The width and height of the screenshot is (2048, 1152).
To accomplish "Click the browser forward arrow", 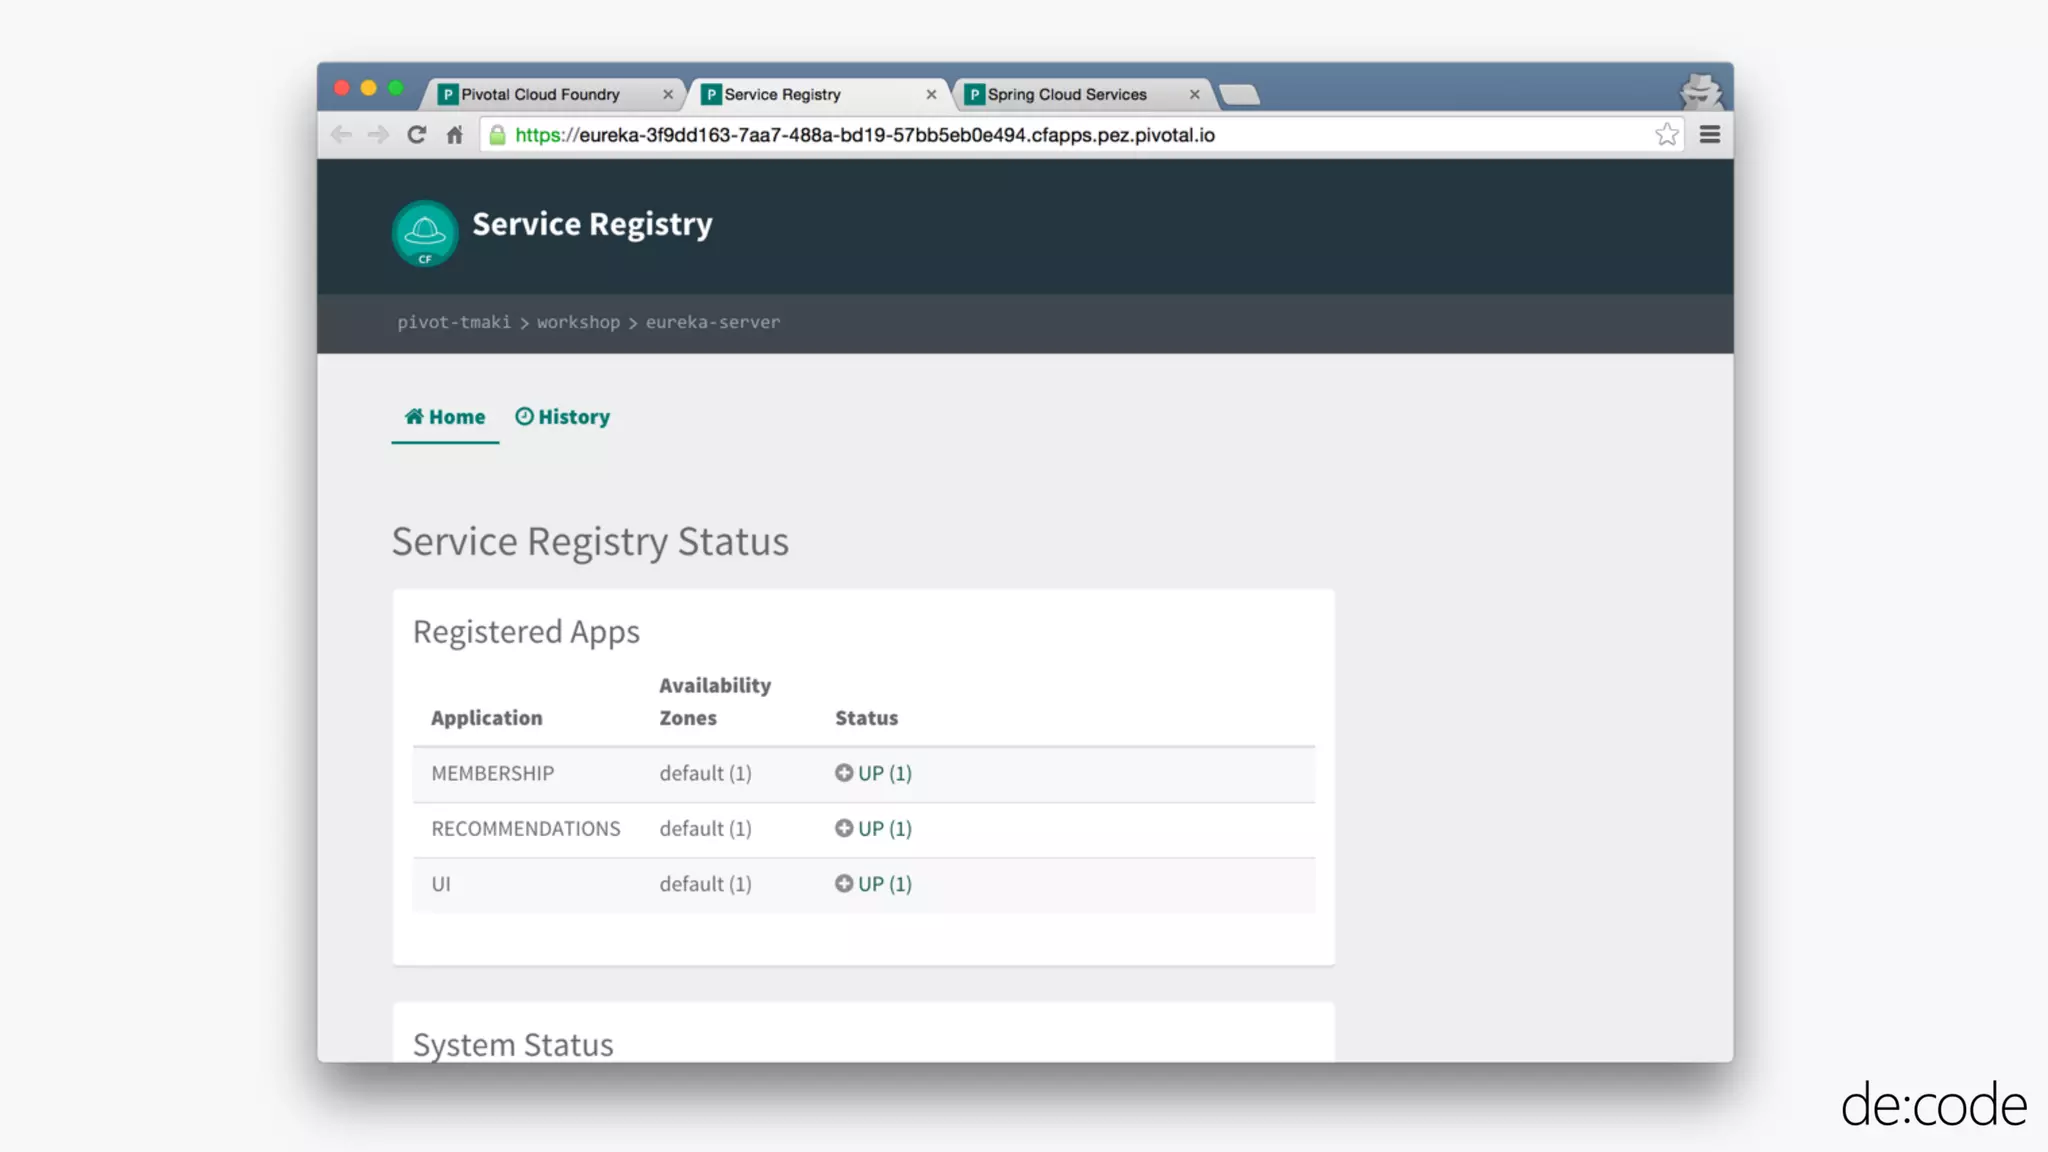I will pyautogui.click(x=377, y=134).
